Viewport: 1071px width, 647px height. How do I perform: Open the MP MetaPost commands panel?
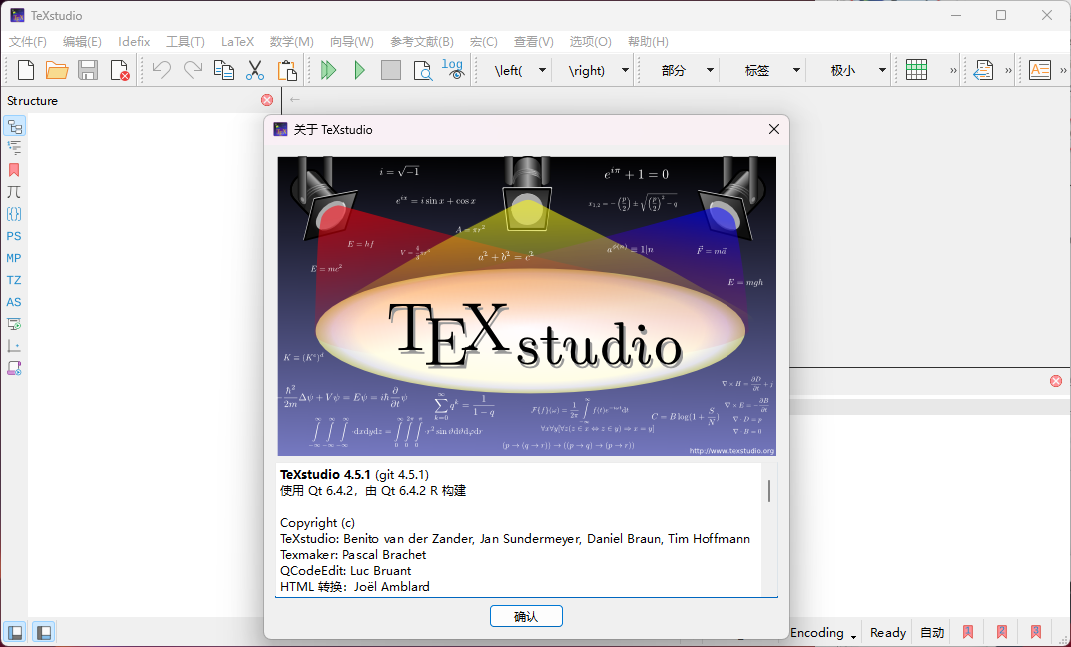[x=14, y=258]
